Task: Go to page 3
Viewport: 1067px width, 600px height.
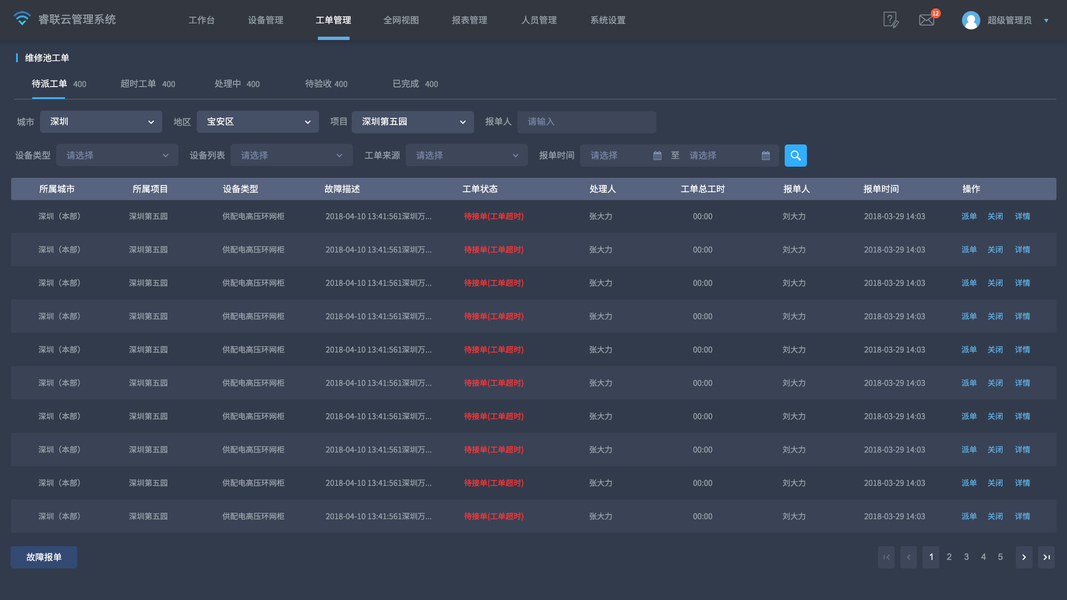Action: (x=966, y=557)
